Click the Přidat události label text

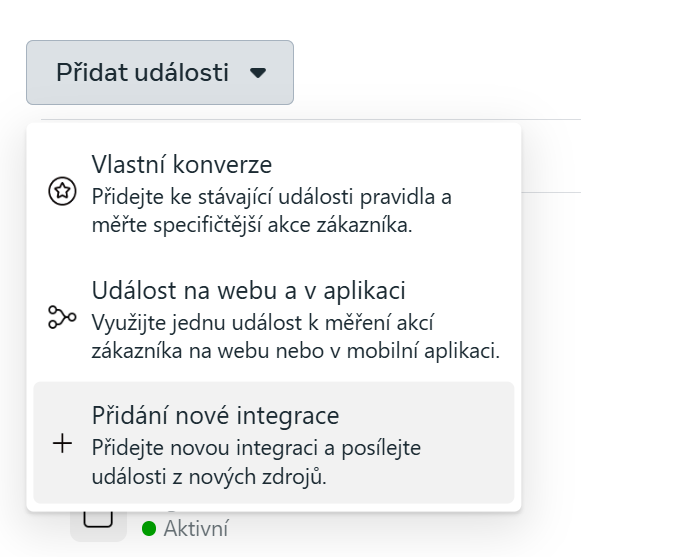coord(142,72)
